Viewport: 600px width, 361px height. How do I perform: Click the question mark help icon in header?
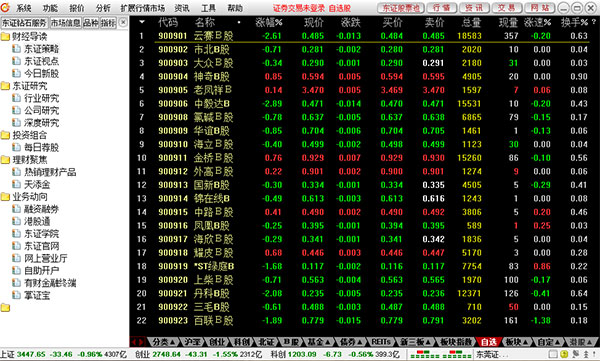coord(593,22)
